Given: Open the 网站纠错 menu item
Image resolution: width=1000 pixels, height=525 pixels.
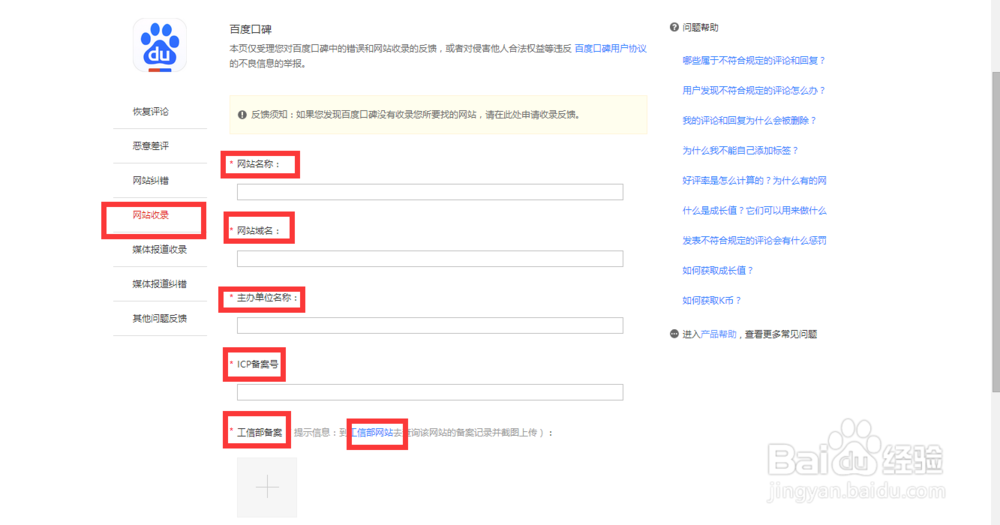Looking at the screenshot, I should (151, 181).
